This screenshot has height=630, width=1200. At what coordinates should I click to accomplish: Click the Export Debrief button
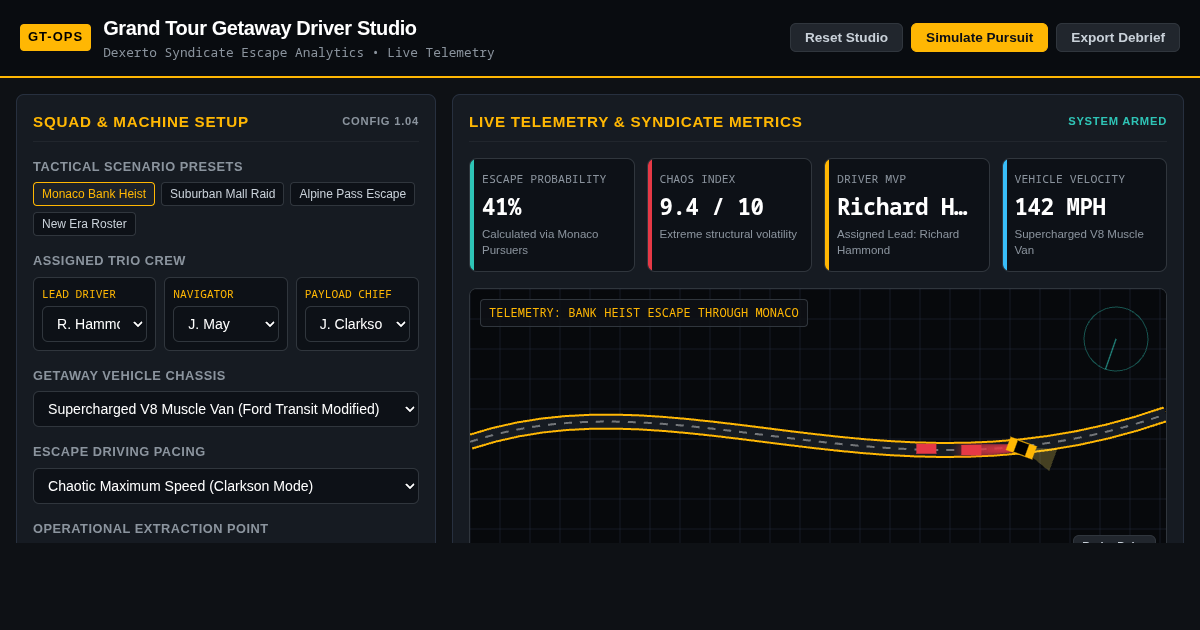click(1118, 38)
